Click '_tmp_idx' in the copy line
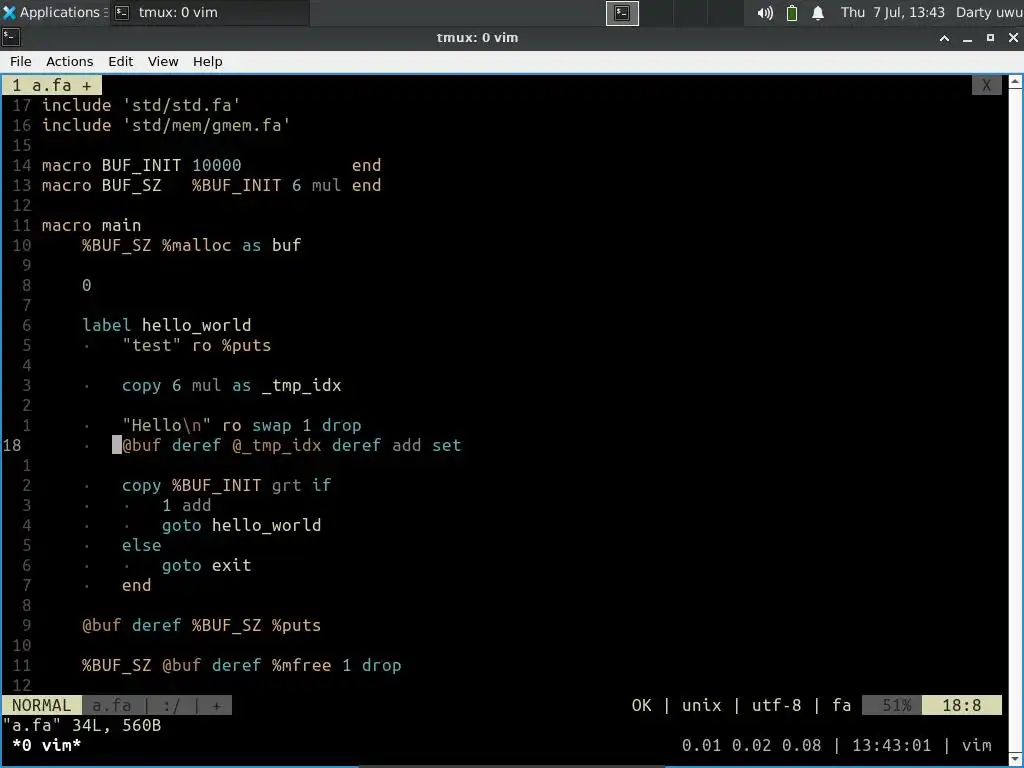Viewport: 1024px width, 768px height. click(301, 385)
